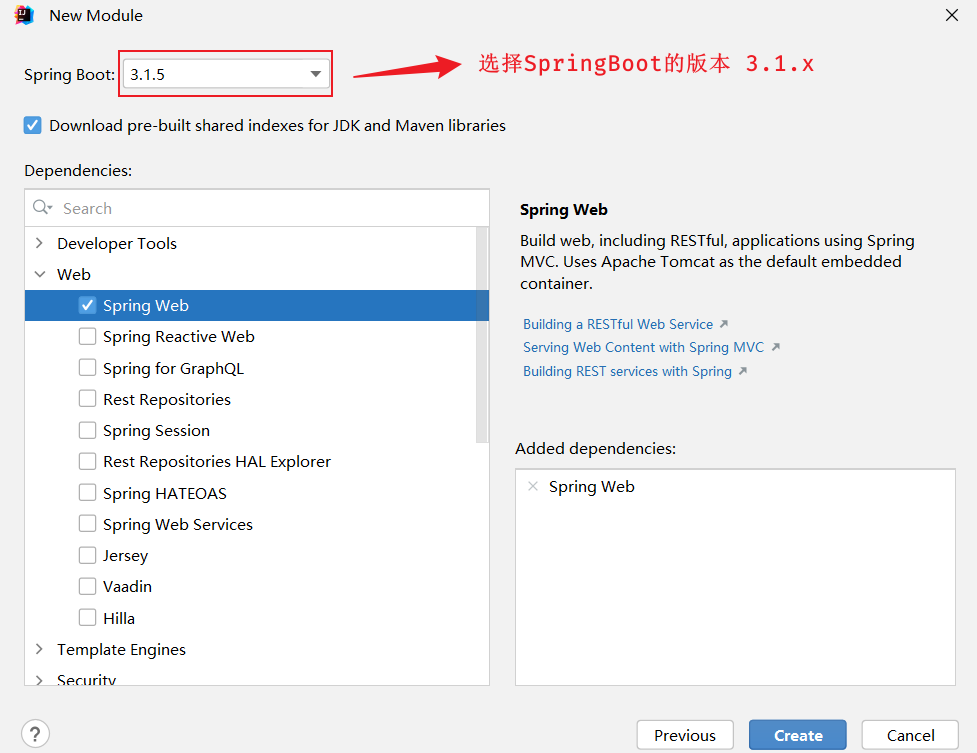Expand the Developer Tools group
Screen dimensions: 977x753
click(39, 243)
